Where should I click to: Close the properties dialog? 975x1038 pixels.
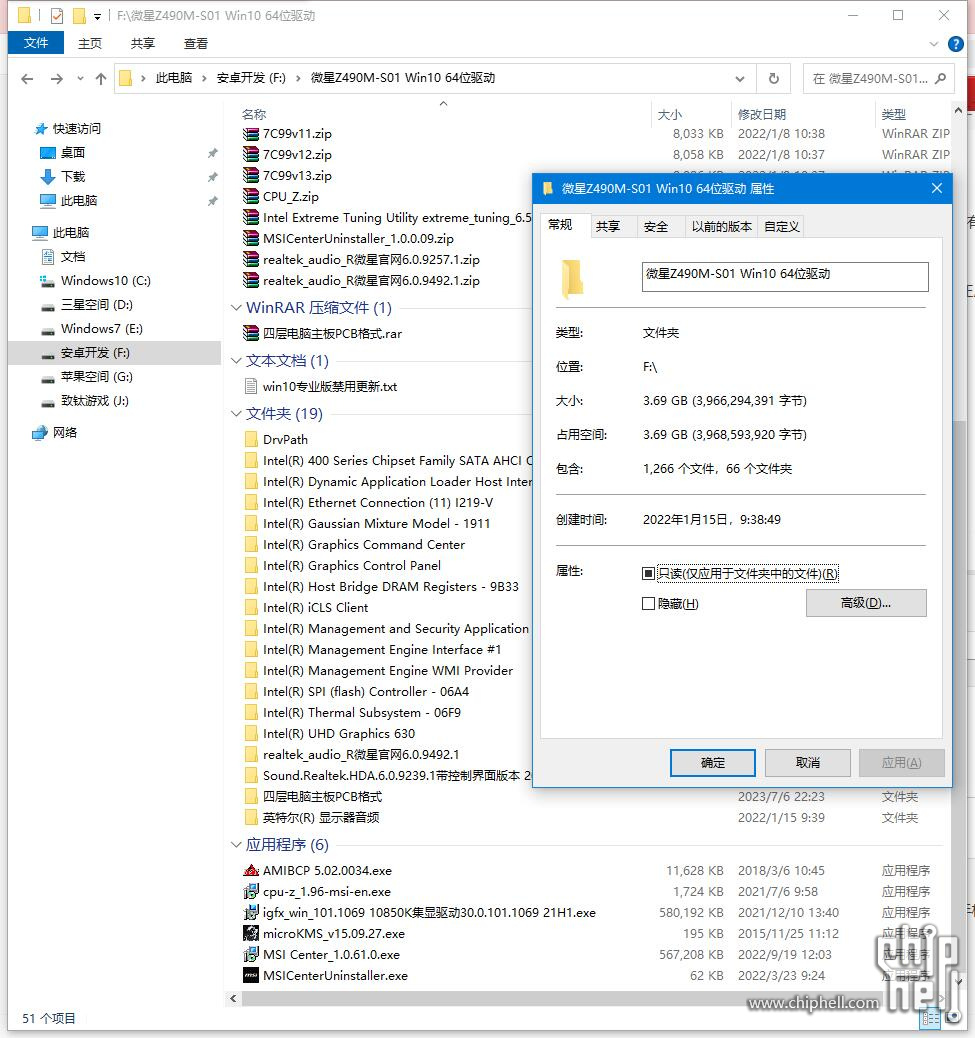937,189
